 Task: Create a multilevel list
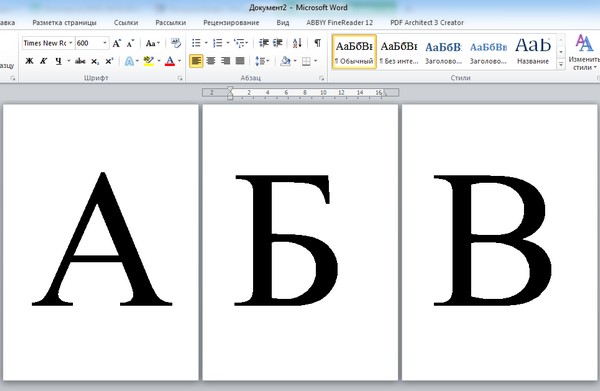click(x=240, y=43)
